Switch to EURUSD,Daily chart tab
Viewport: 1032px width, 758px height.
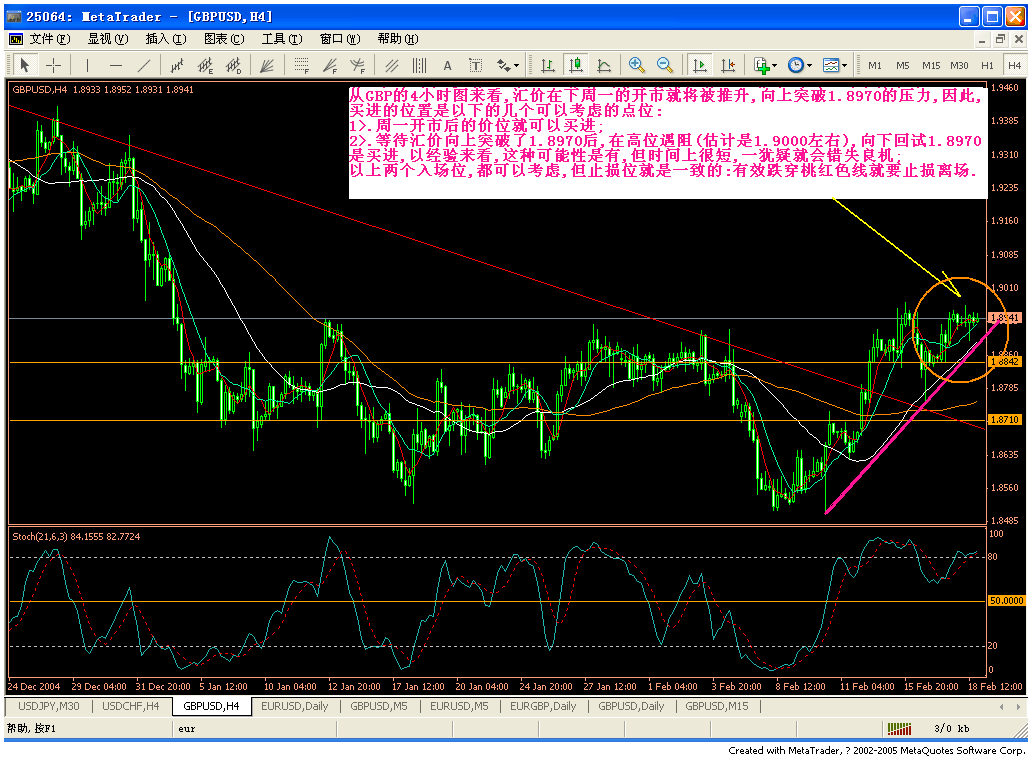click(x=295, y=706)
